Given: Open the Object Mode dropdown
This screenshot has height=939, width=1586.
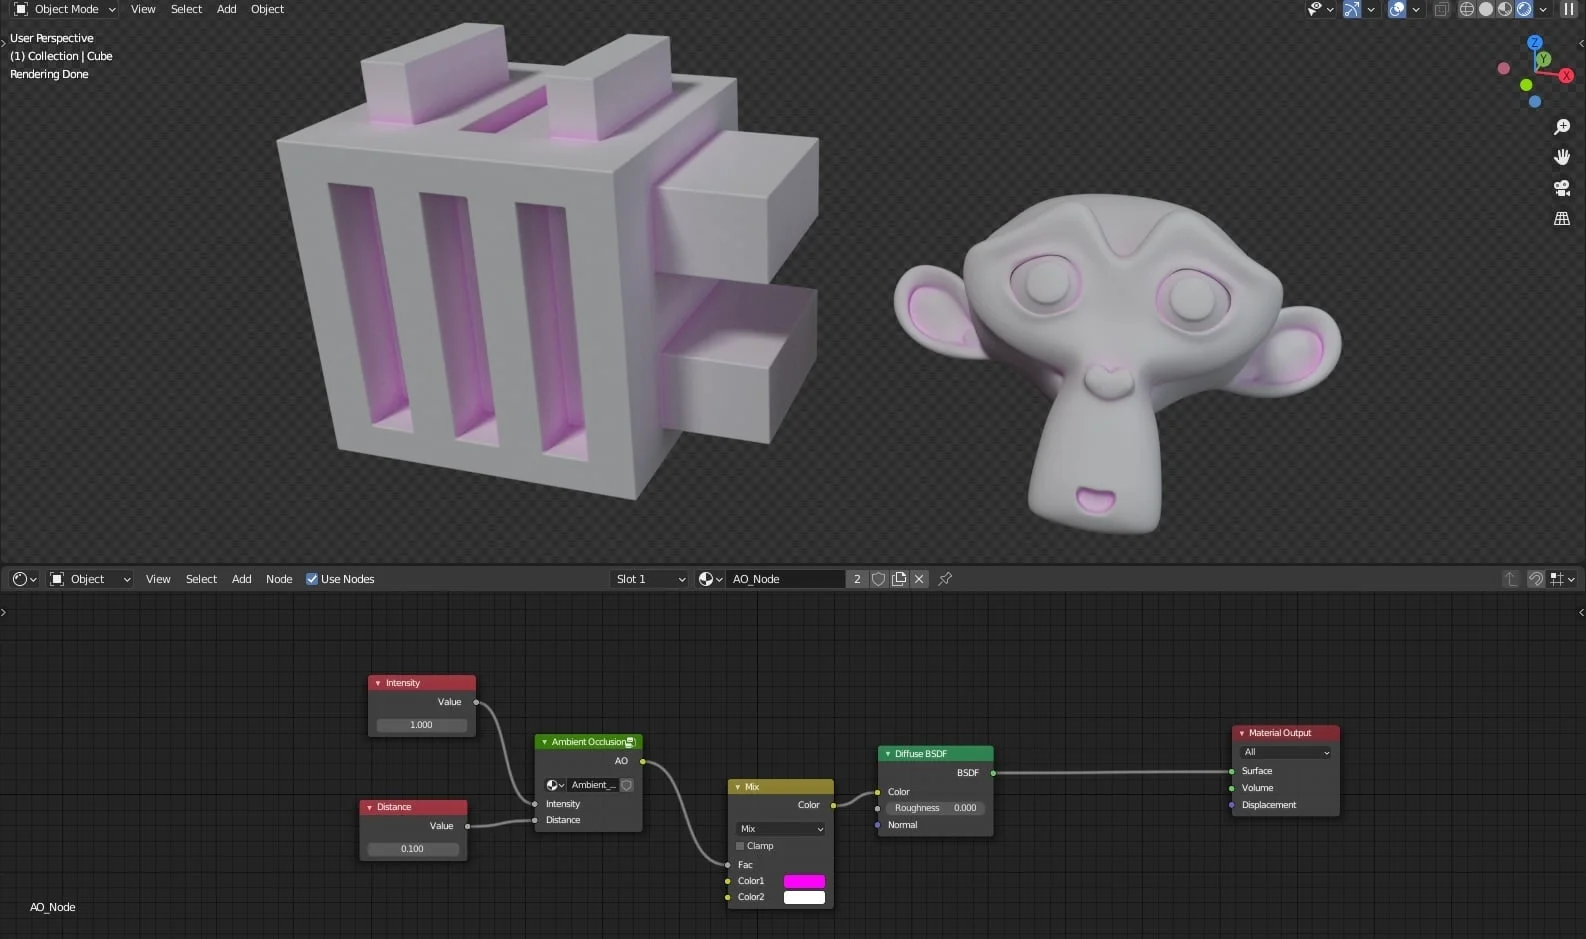Looking at the screenshot, I should tap(65, 9).
